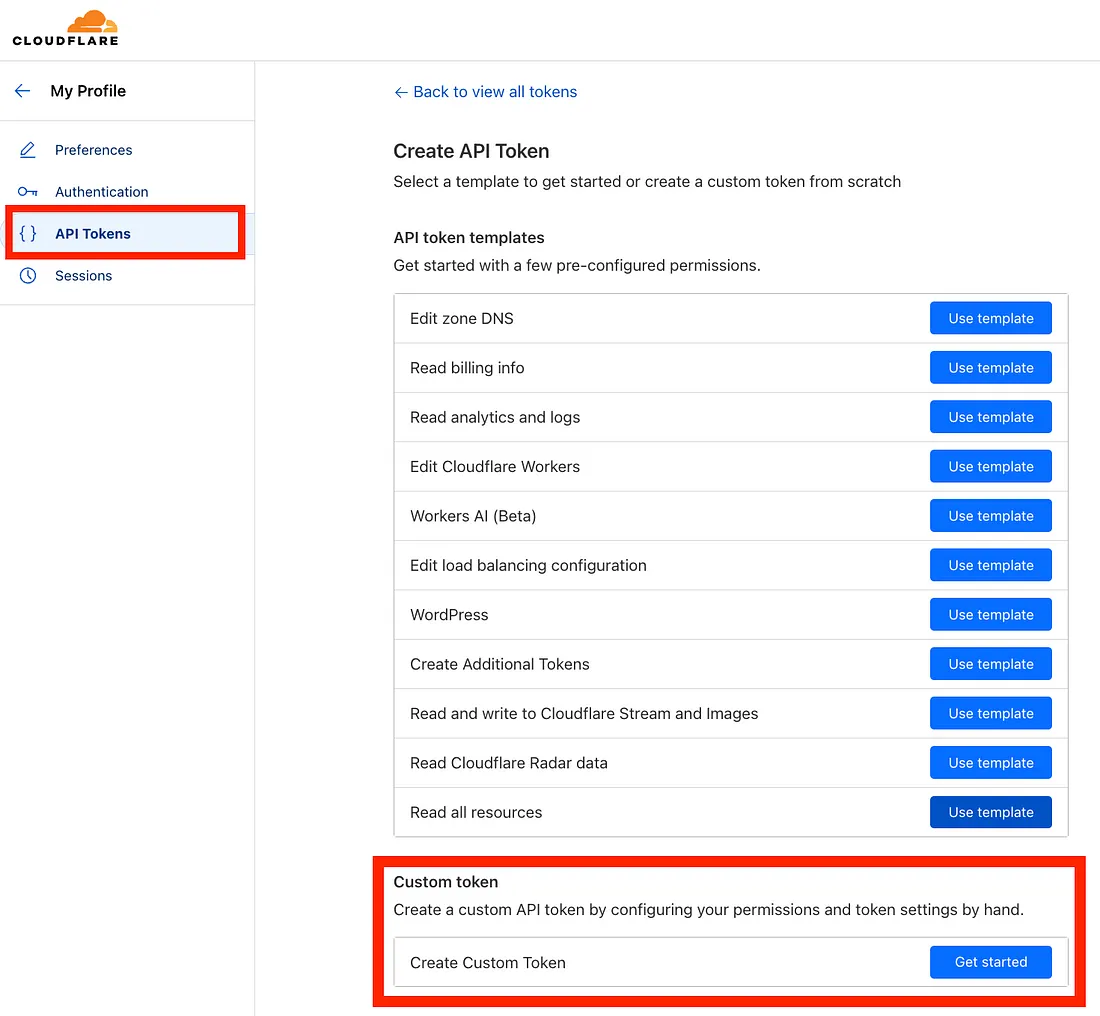Click 'Select a template to get started' text
Viewport: 1100px width, 1016px height.
647,182
